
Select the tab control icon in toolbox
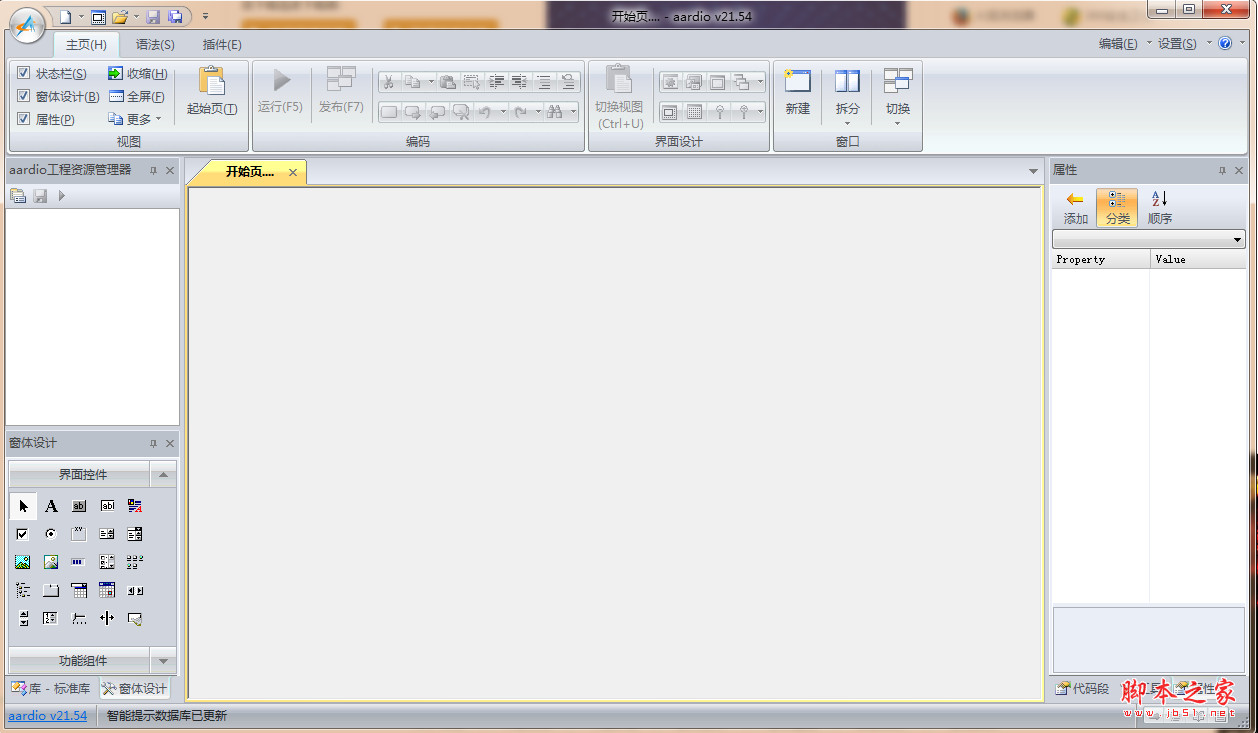click(51, 590)
